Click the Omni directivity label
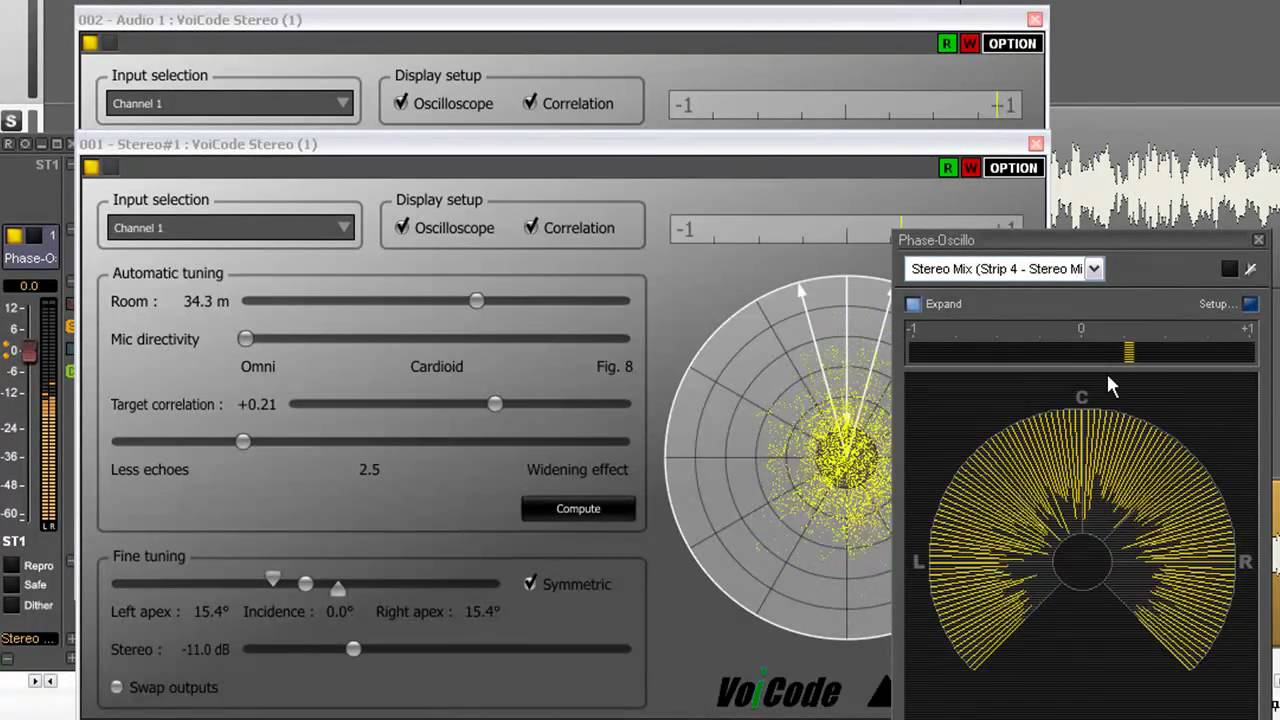The image size is (1280, 720). (258, 366)
